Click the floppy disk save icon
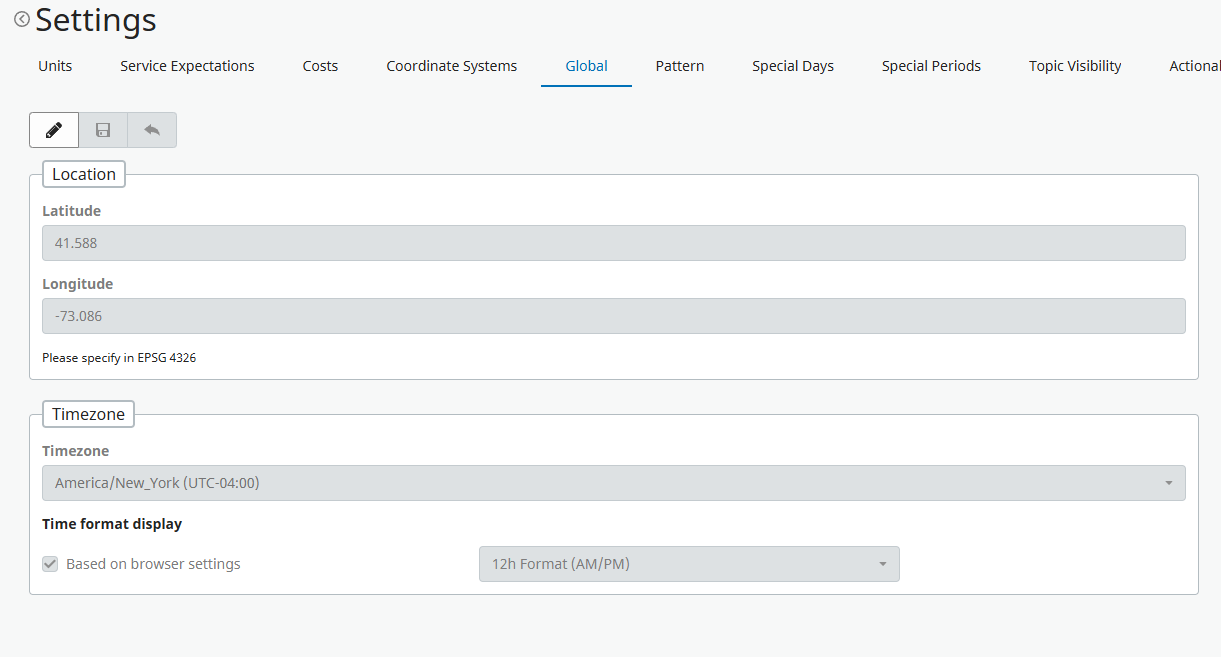 (x=103, y=130)
